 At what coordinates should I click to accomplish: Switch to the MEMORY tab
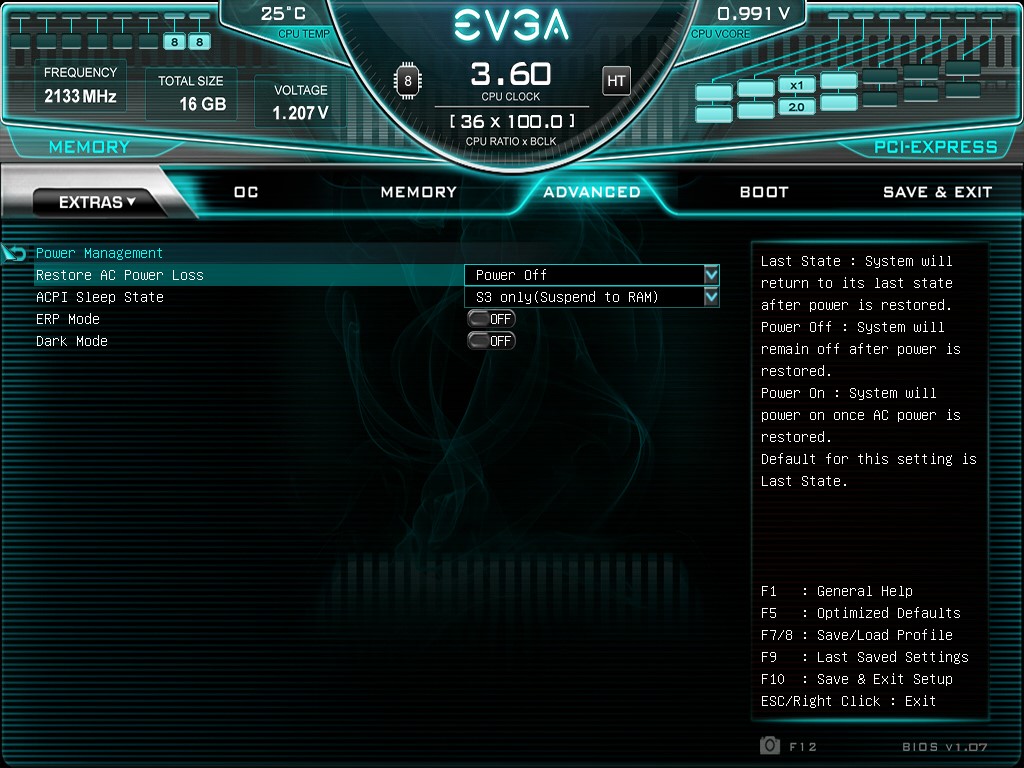pyautogui.click(x=419, y=192)
